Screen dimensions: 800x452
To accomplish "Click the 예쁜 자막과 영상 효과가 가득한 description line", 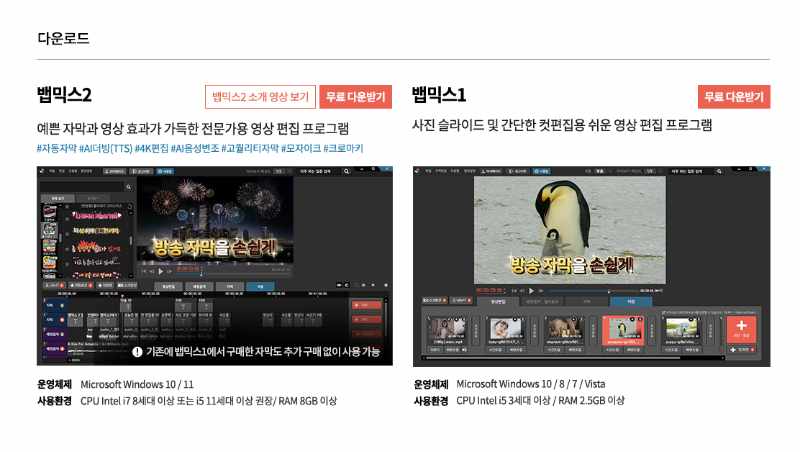I will 193,128.
